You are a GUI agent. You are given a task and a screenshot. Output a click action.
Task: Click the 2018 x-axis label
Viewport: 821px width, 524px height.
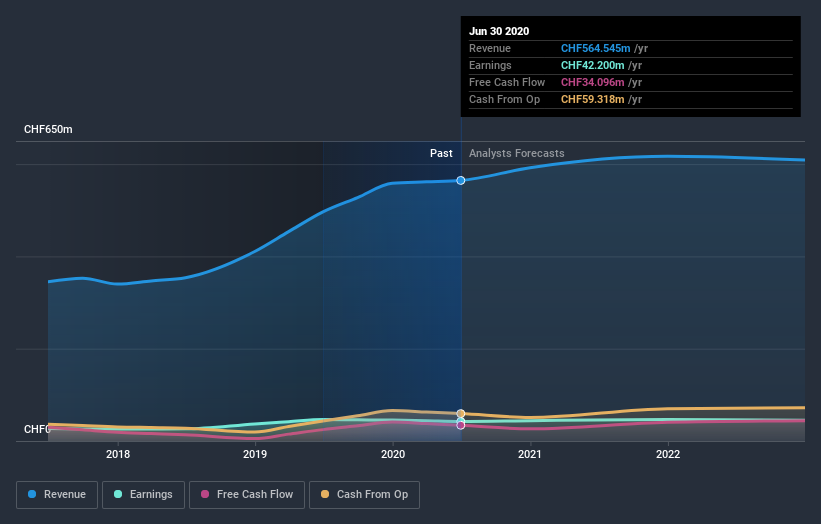tap(118, 454)
